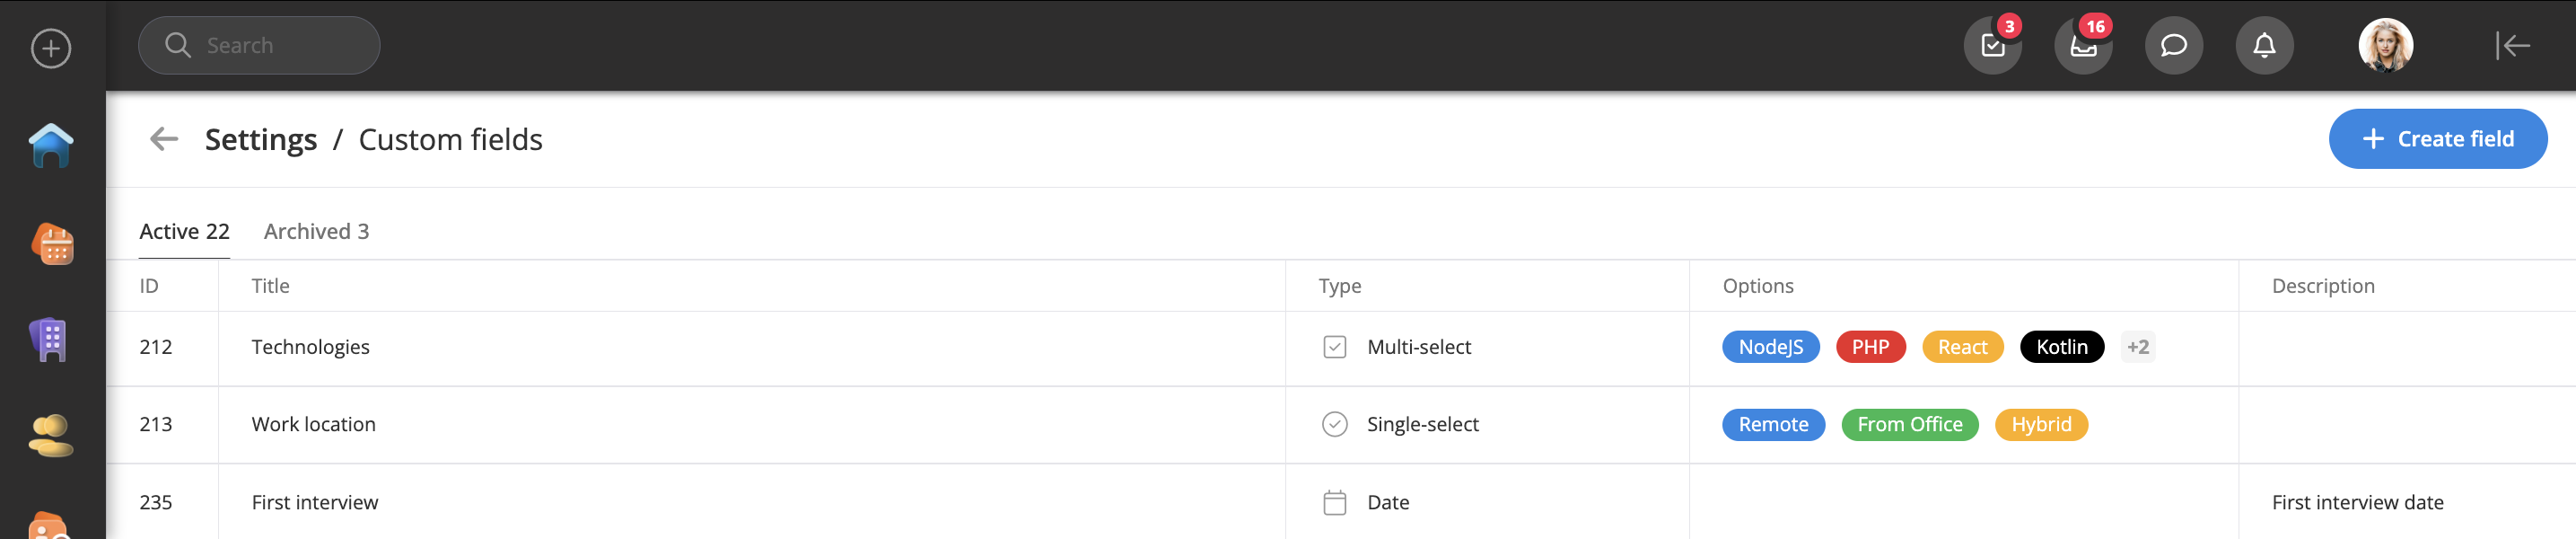This screenshot has width=2576, height=539.
Task: Expand the +2 hidden options badge
Action: point(2137,347)
